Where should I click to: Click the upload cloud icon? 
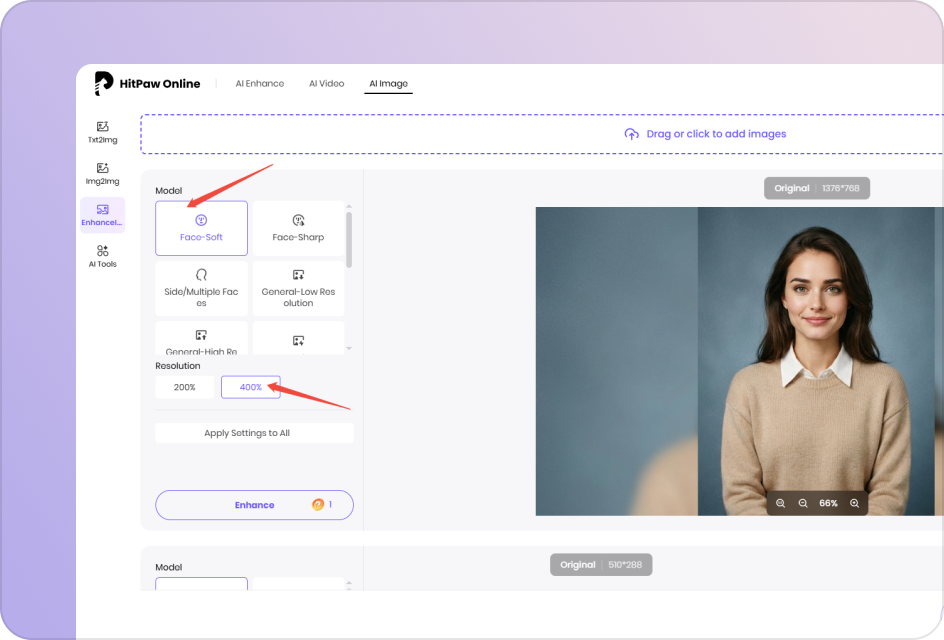point(631,134)
